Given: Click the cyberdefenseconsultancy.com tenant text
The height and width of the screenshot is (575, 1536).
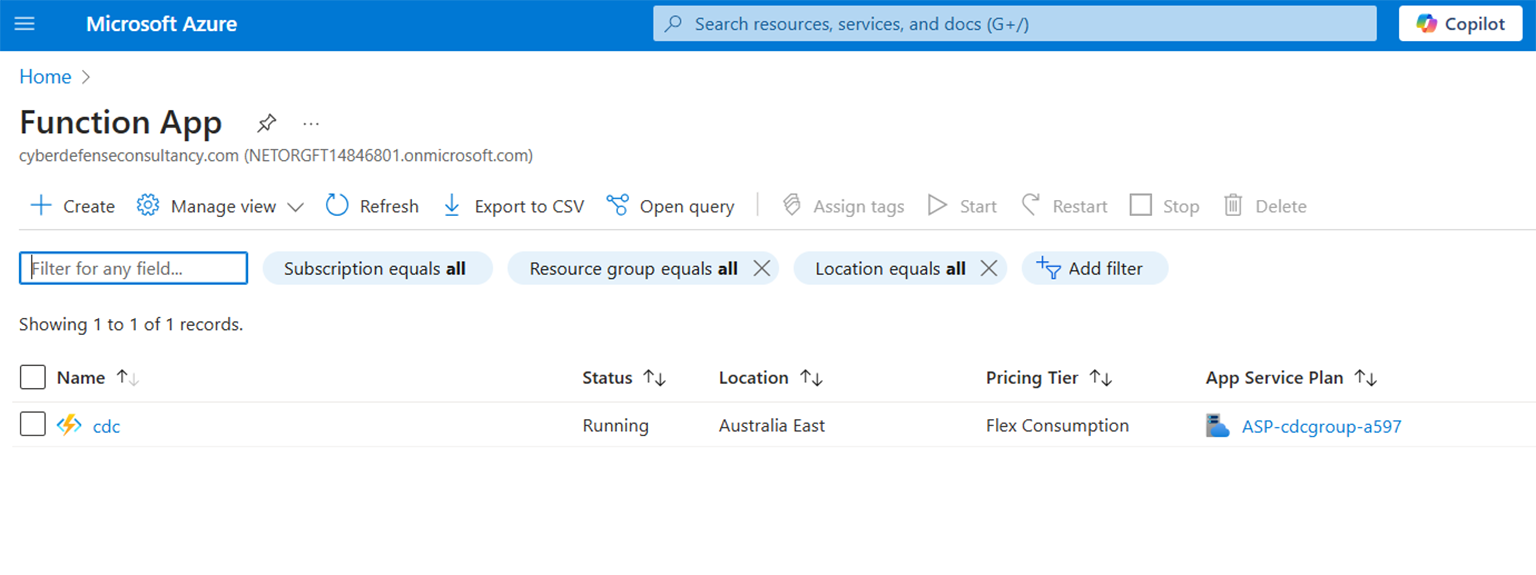Looking at the screenshot, I should pyautogui.click(x=276, y=156).
